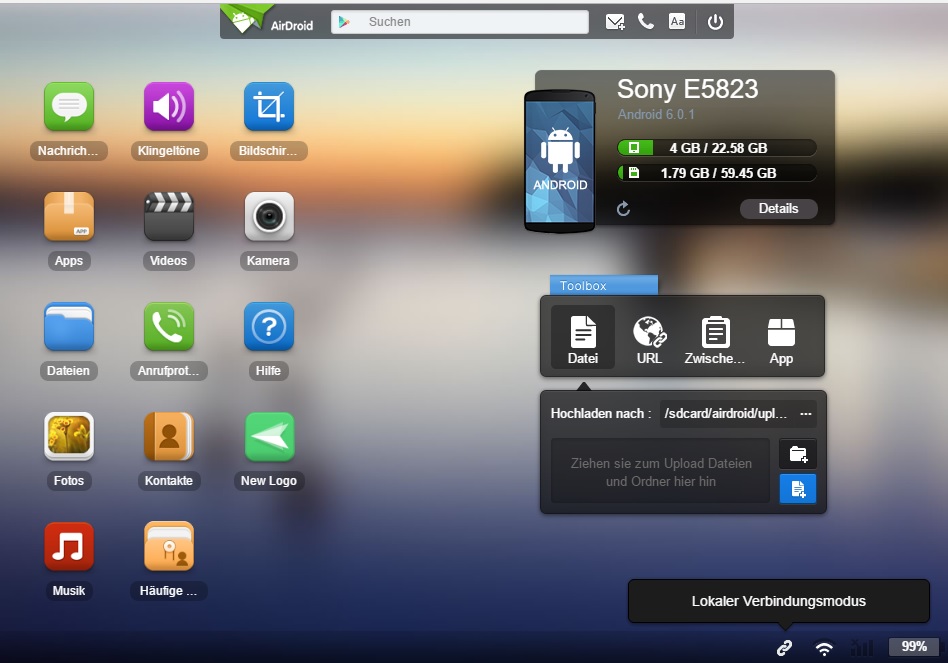
Task: Click the power sign-out icon
Action: point(715,22)
